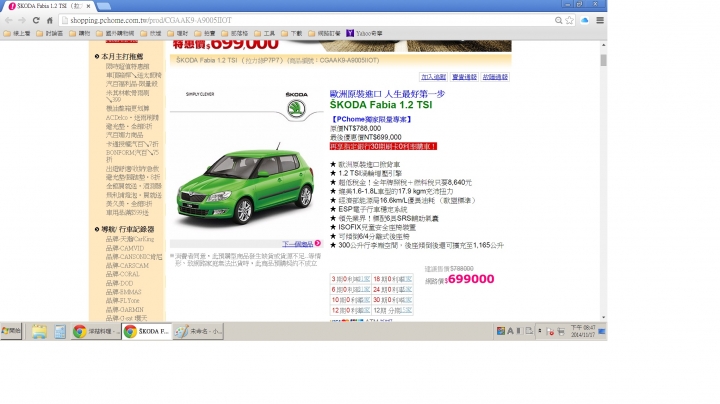The height and width of the screenshot is (404, 720).
Task: Click the page scrollbar down arrow
Action: click(603, 317)
